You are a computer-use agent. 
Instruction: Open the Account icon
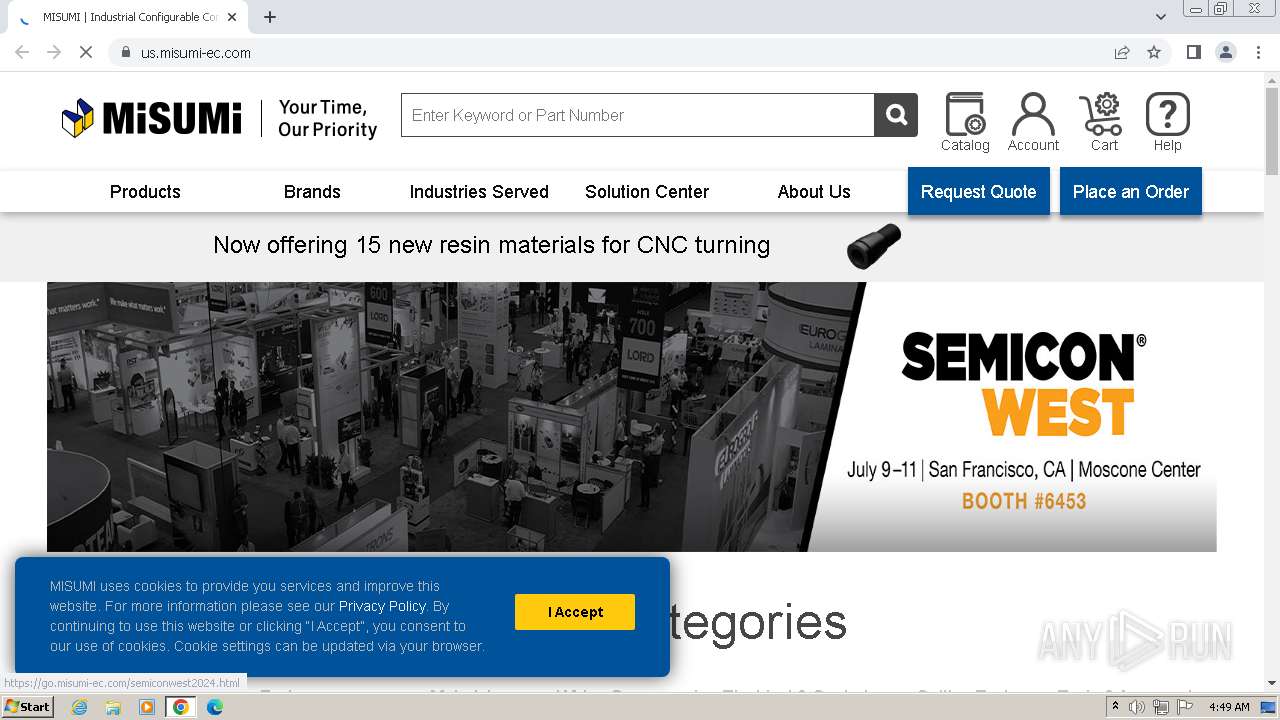1033,122
